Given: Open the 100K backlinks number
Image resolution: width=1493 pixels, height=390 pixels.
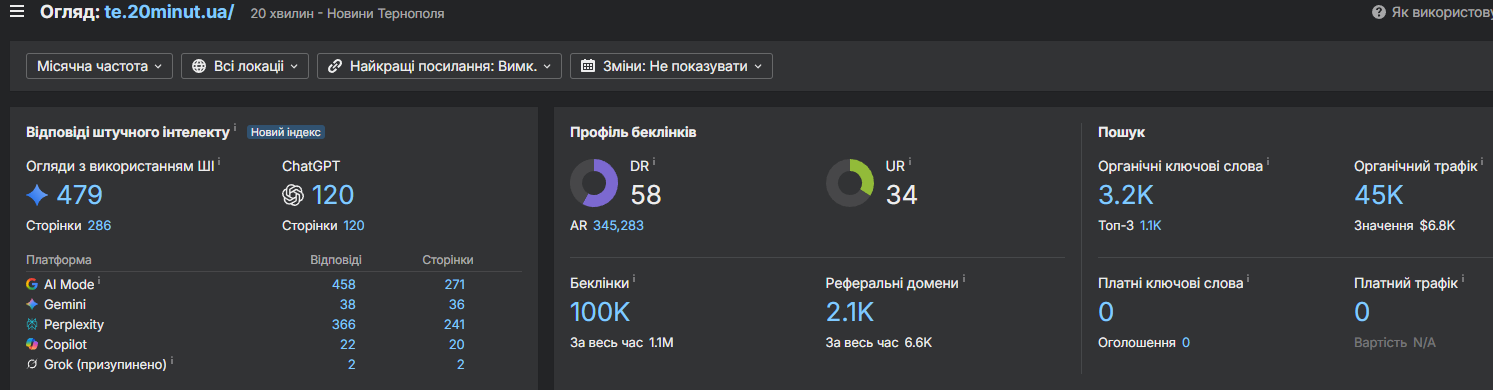Looking at the screenshot, I should click(600, 311).
